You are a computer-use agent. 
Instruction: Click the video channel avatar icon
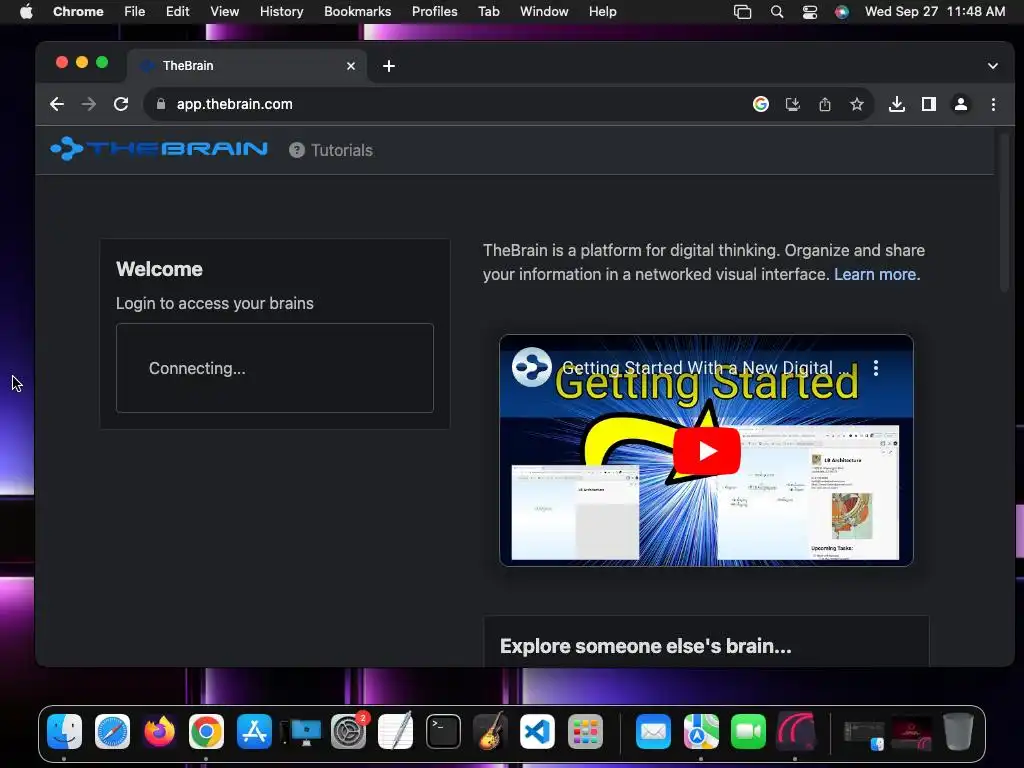tap(531, 367)
